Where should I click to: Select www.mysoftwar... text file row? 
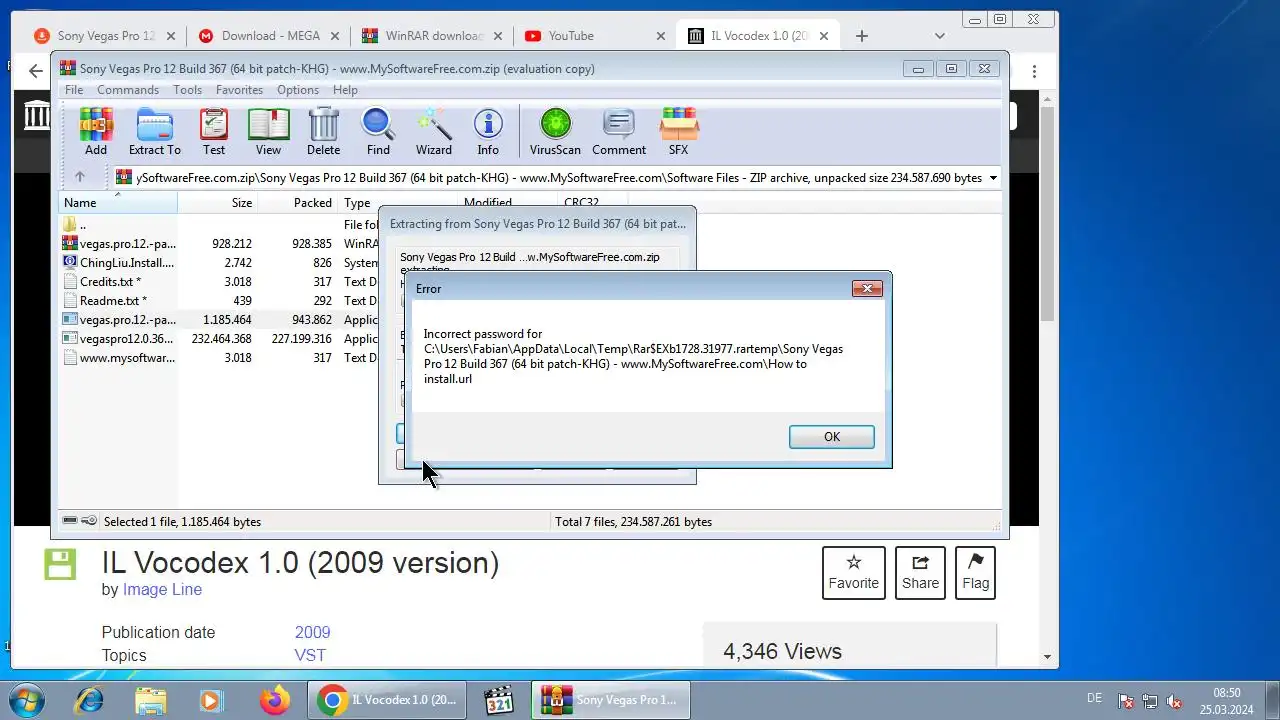pyautogui.click(x=220, y=358)
